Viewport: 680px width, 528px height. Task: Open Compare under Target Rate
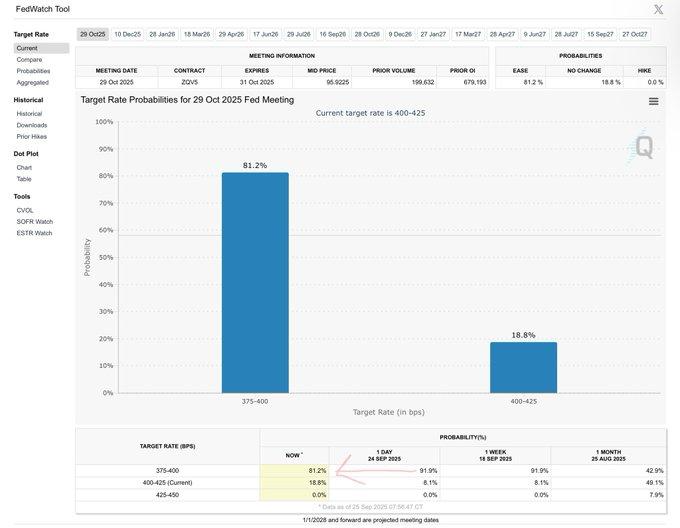[29, 59]
